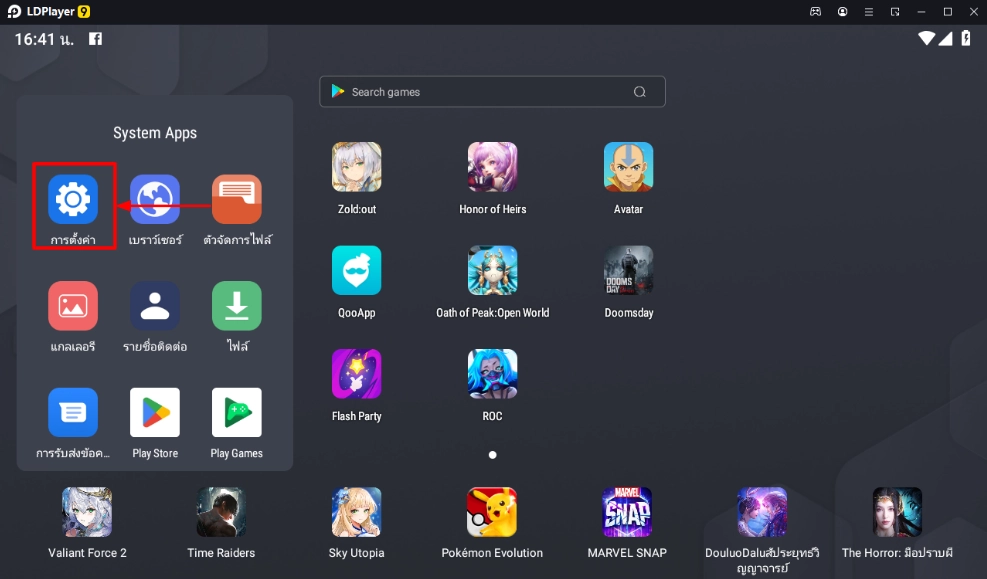Open the Files (ไฟล์) download app
987x579 pixels.
pos(237,306)
